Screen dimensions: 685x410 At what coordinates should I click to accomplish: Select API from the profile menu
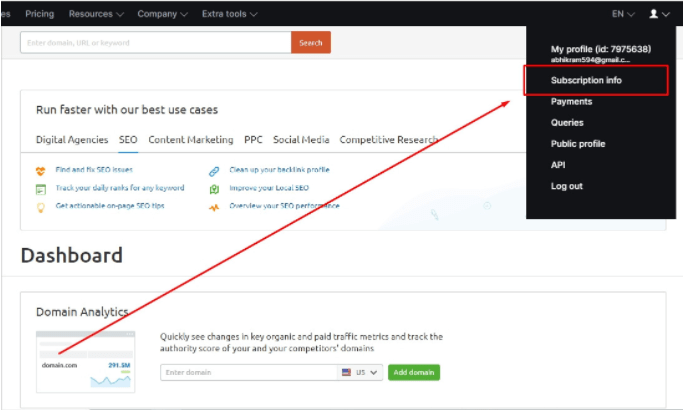tap(558, 165)
